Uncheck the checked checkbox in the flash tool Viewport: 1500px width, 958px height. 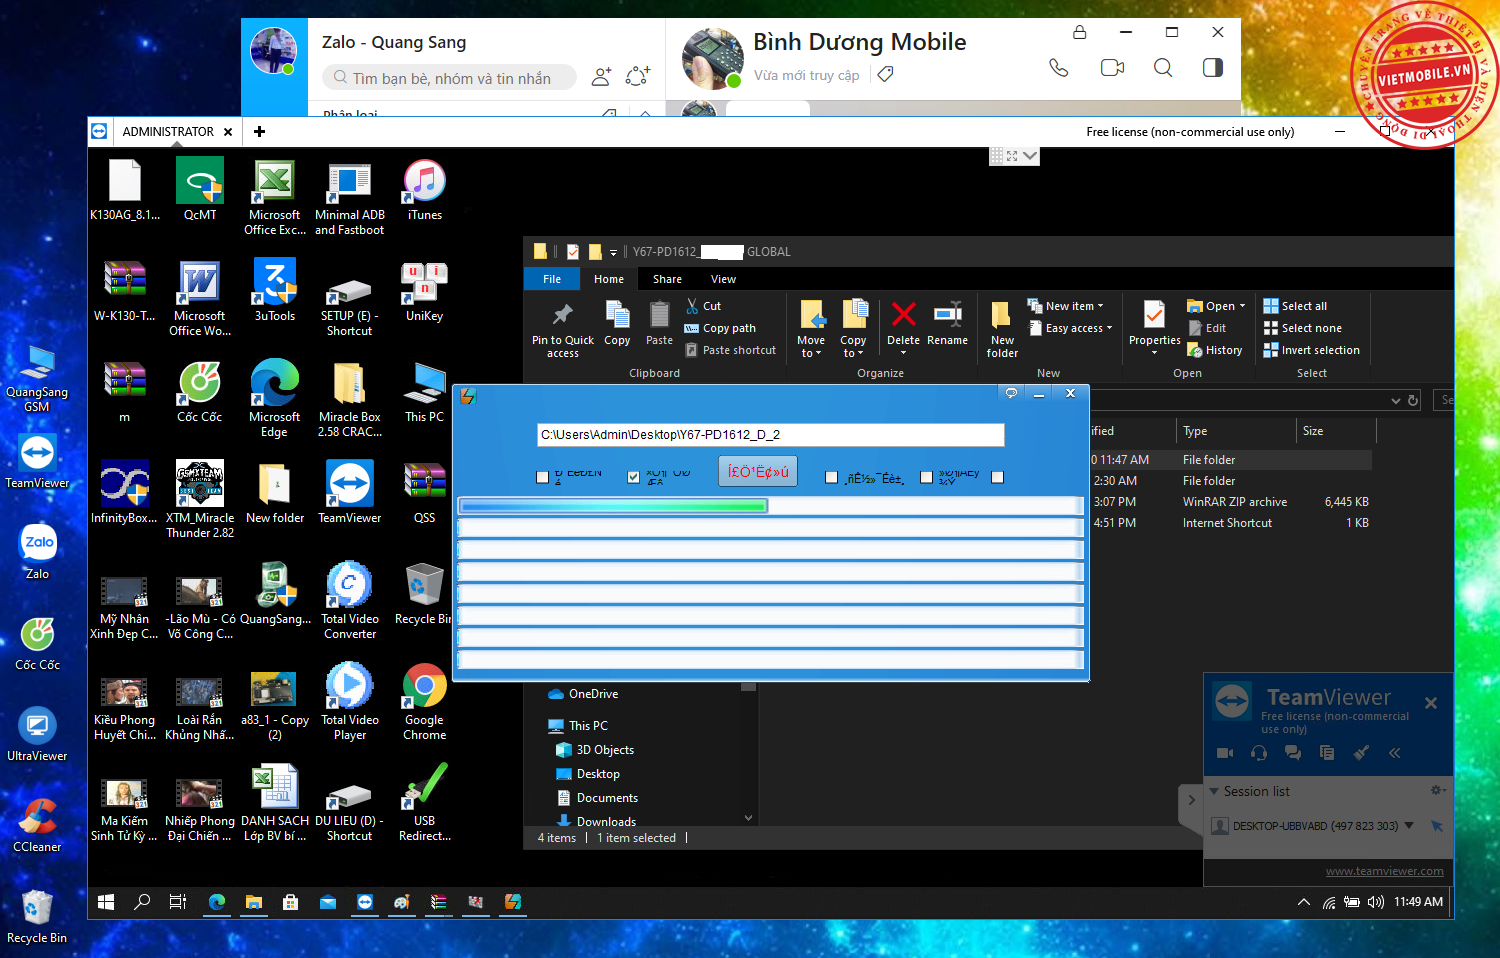click(x=633, y=477)
